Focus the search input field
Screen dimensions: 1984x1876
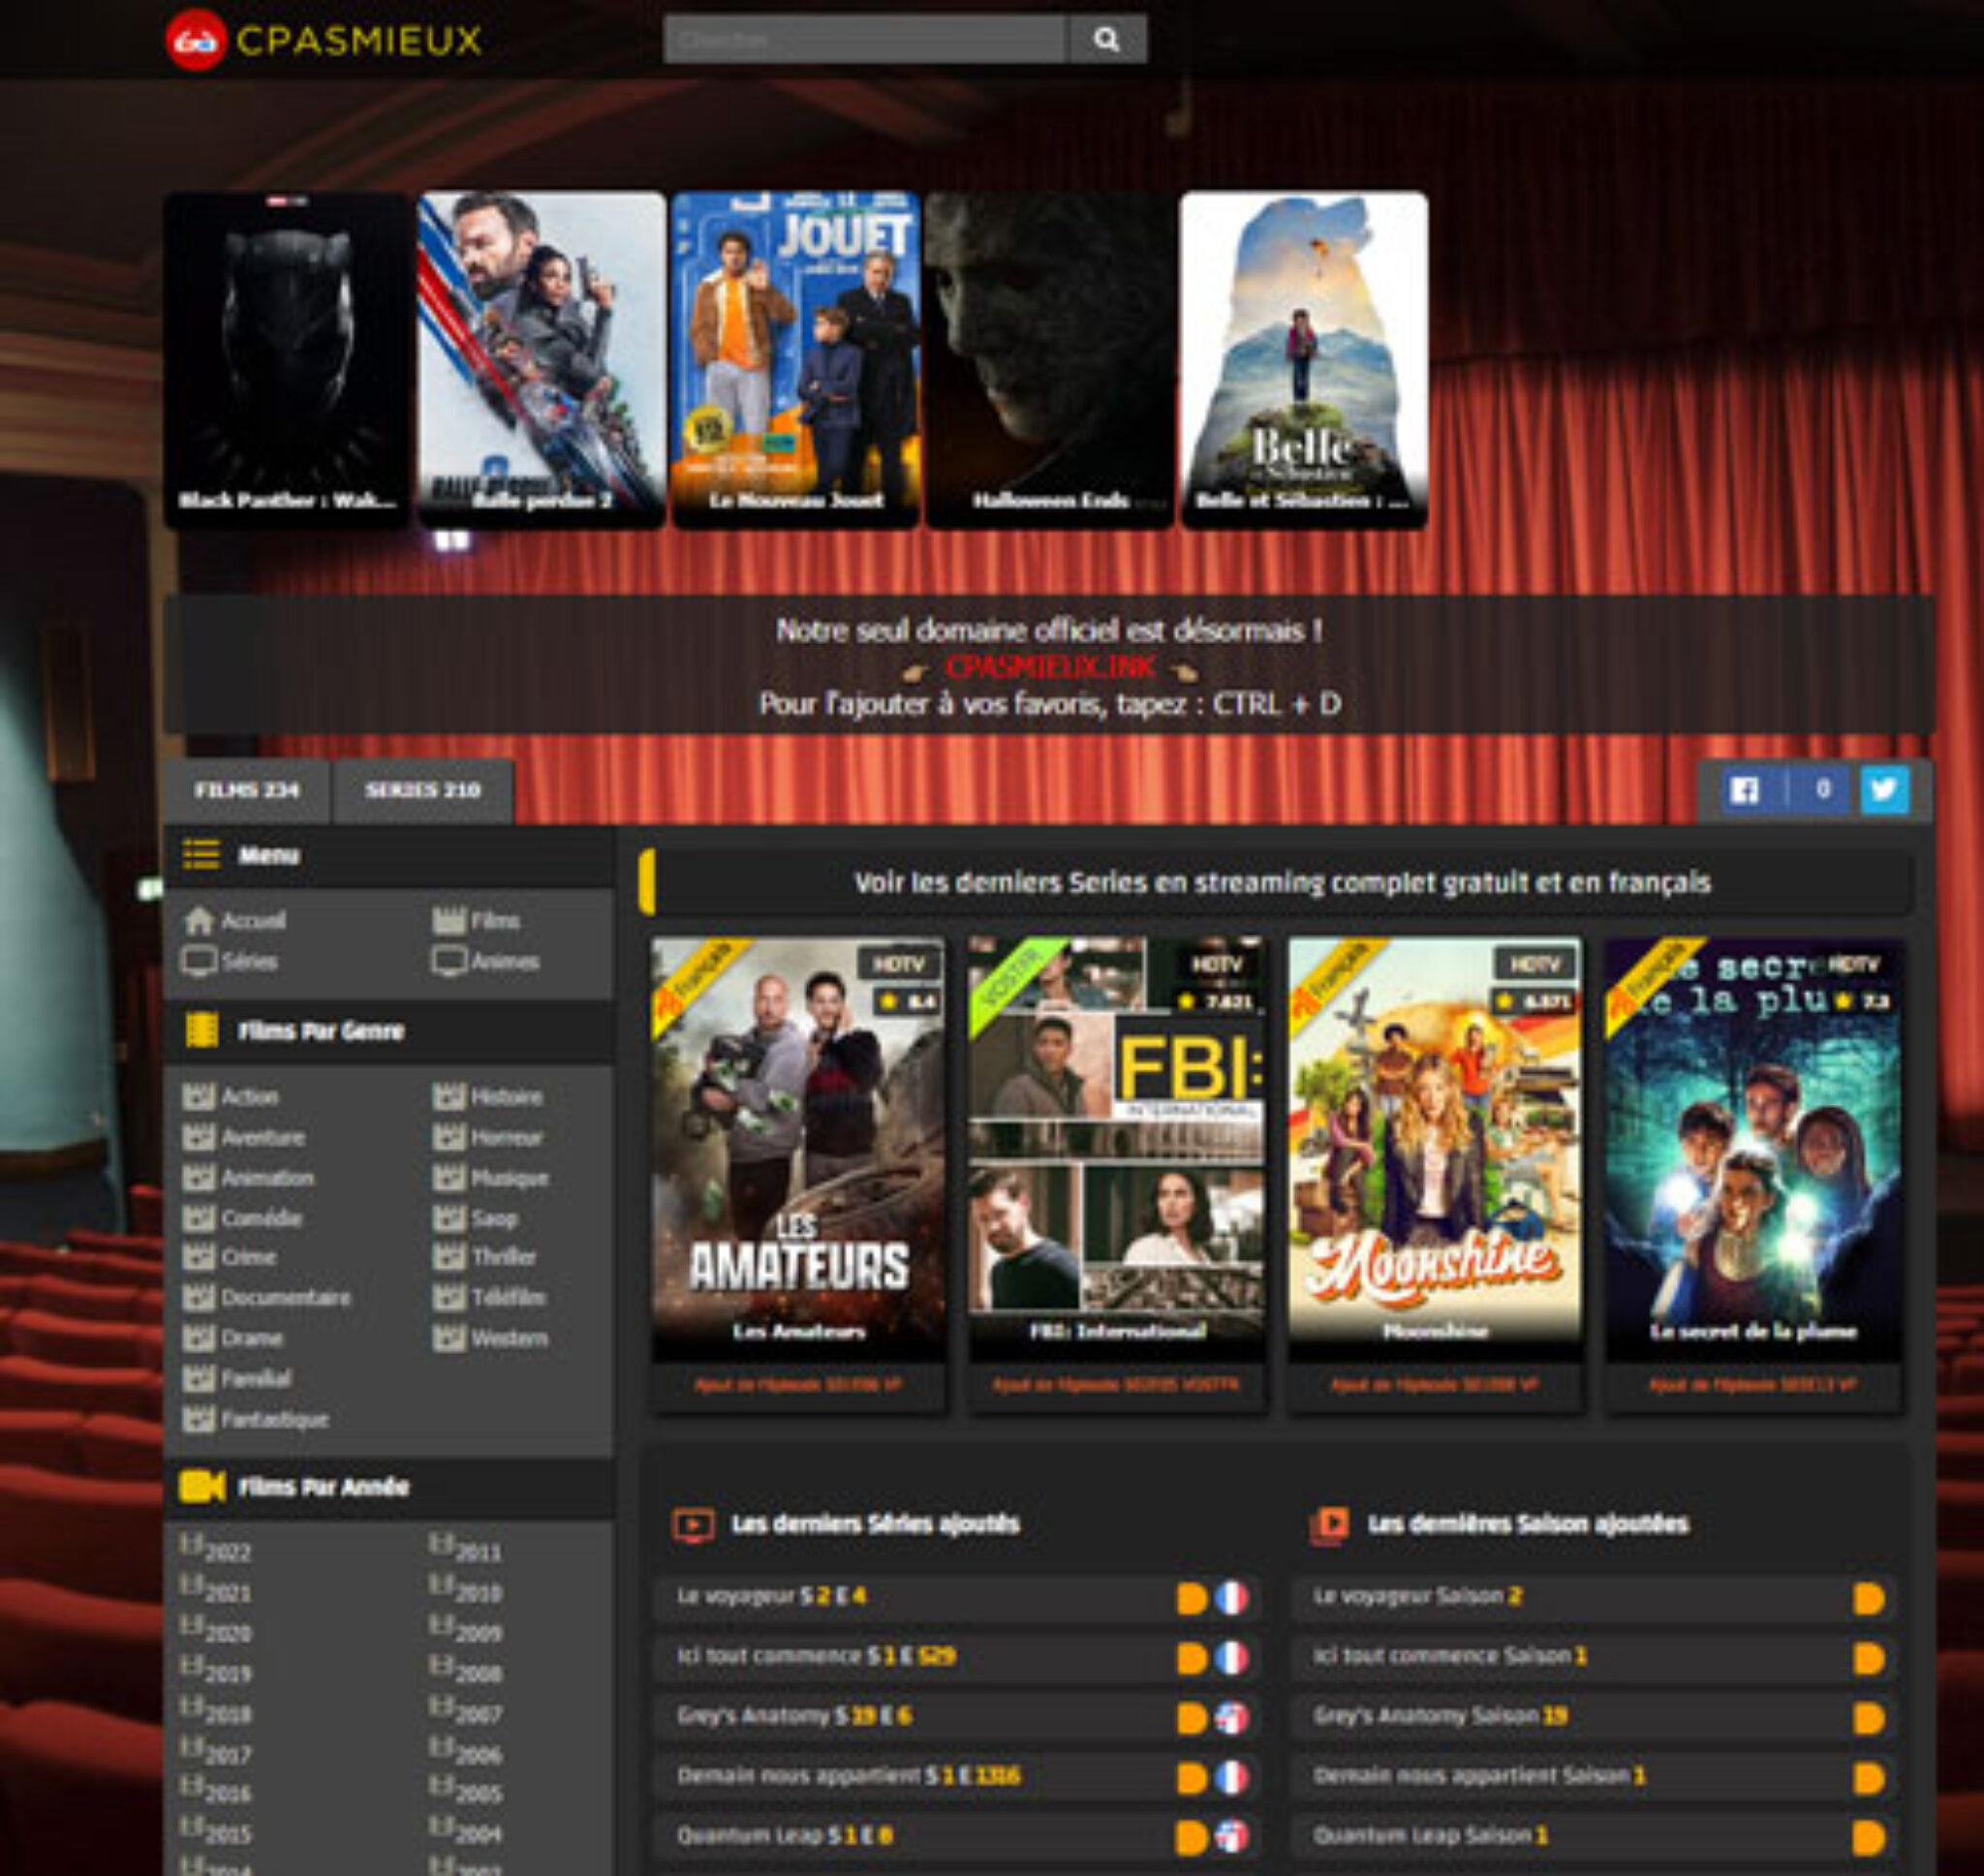tap(865, 39)
